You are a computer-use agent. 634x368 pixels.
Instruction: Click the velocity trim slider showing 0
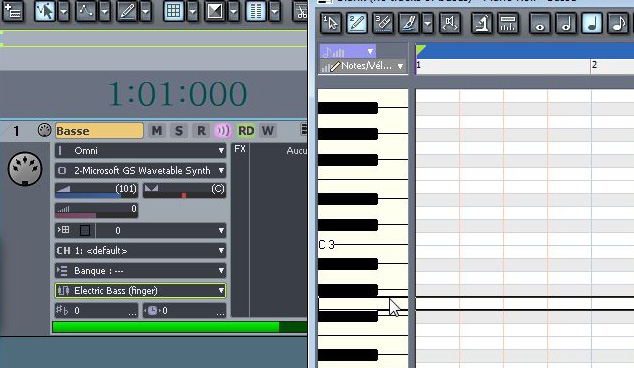[x=97, y=210]
